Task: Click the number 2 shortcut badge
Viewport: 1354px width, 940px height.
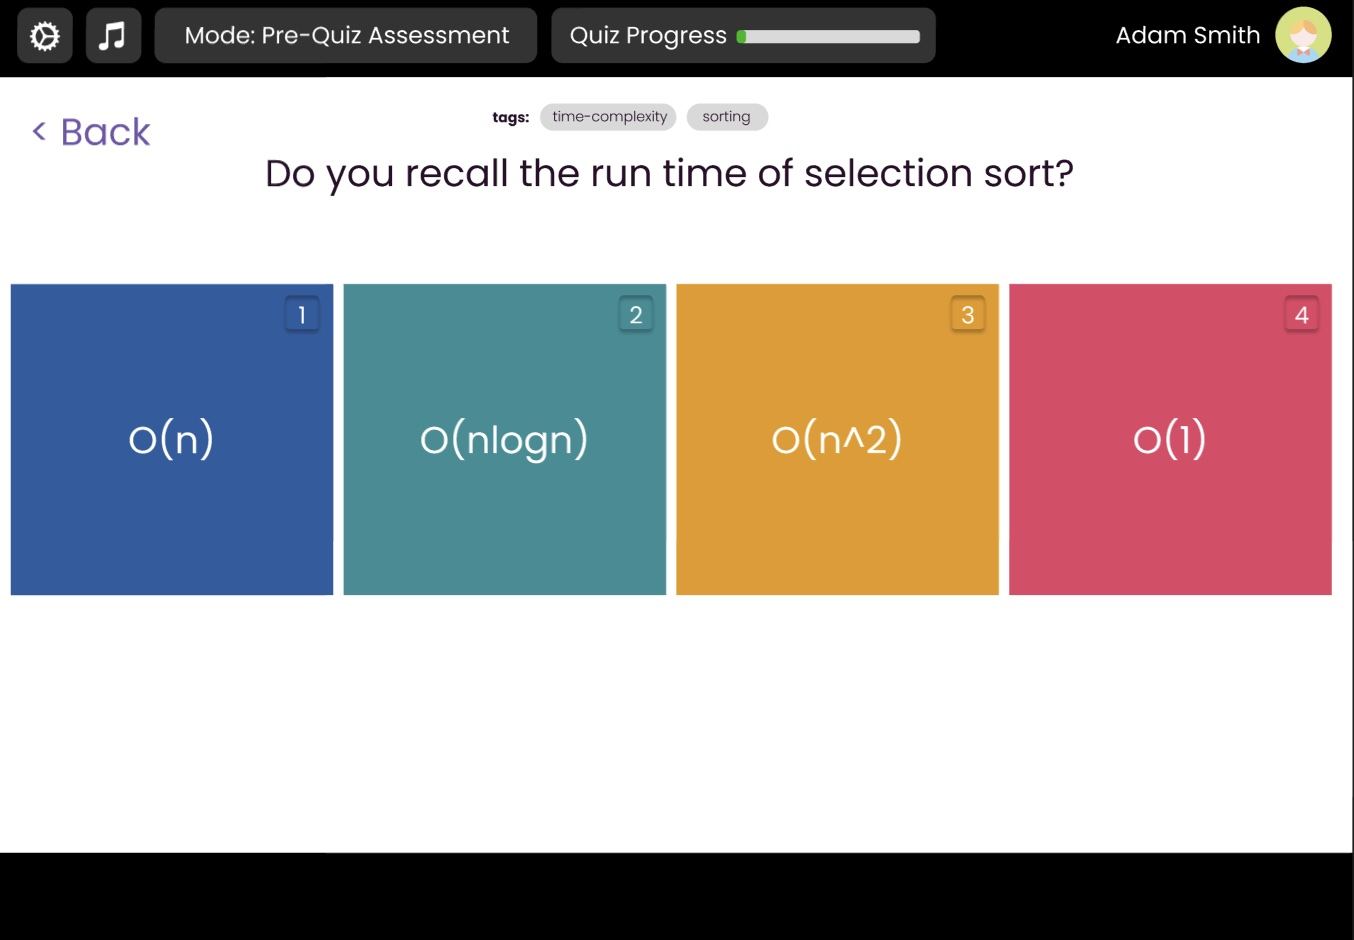Action: pos(635,315)
